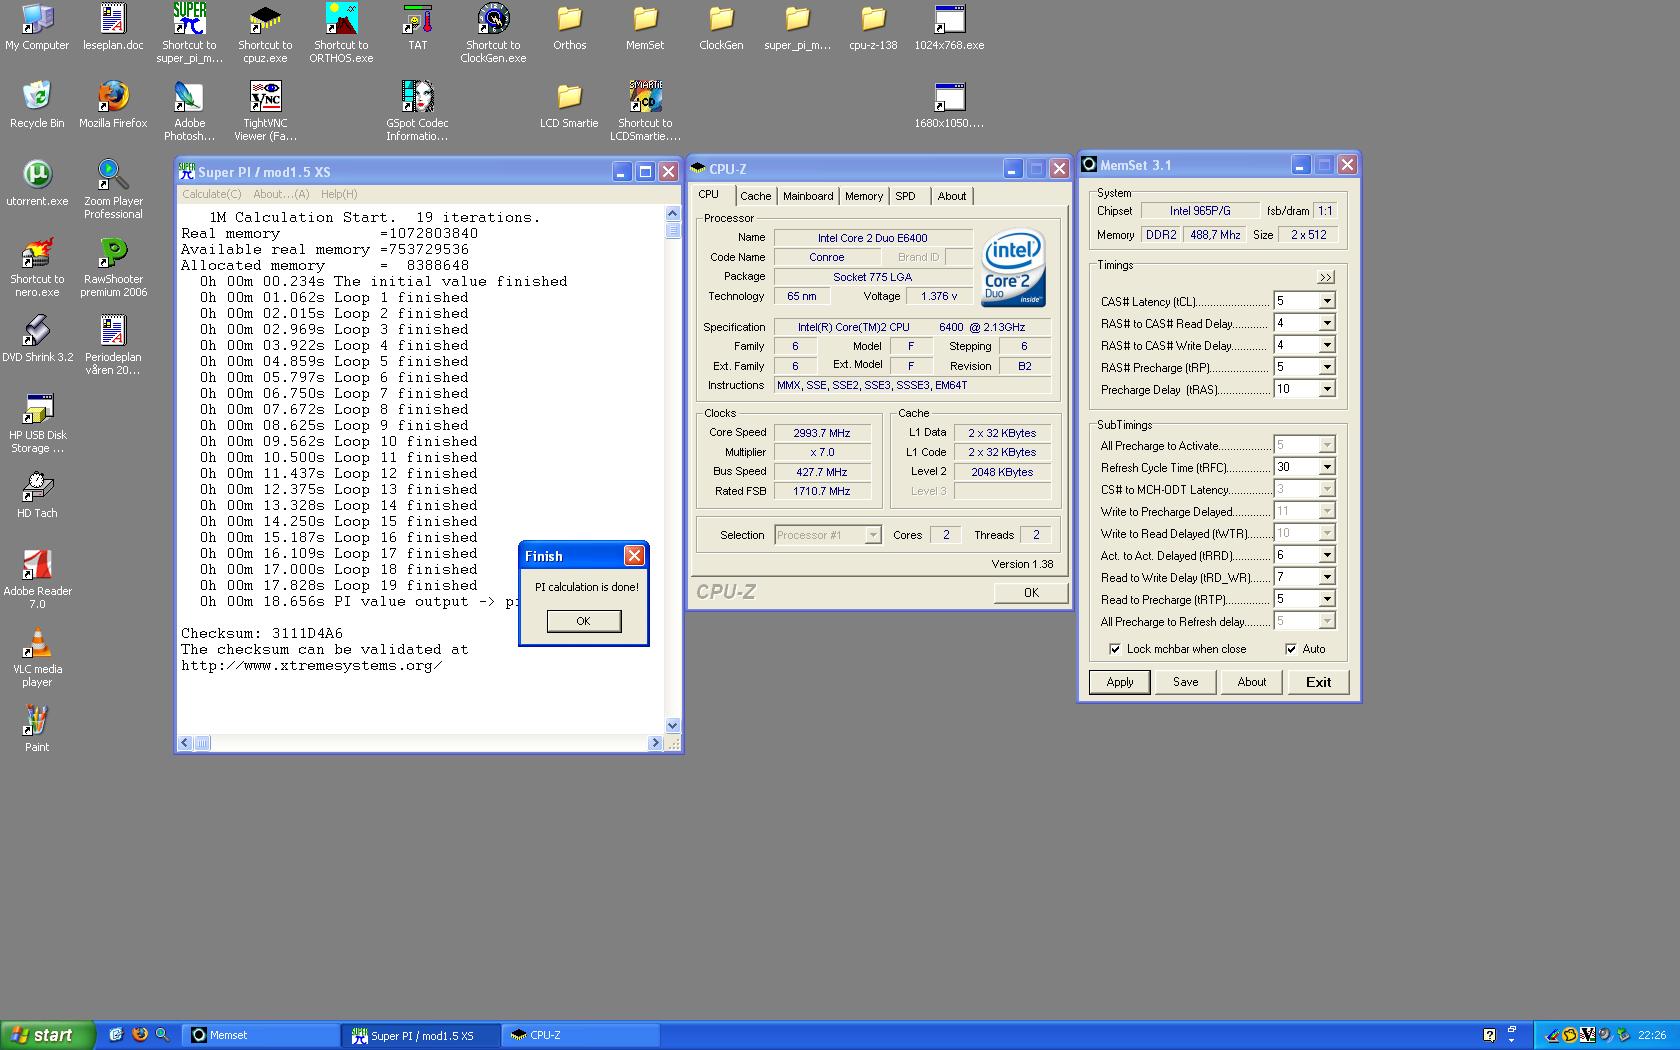Click the >> expander in MemSet Timings

pyautogui.click(x=1326, y=277)
